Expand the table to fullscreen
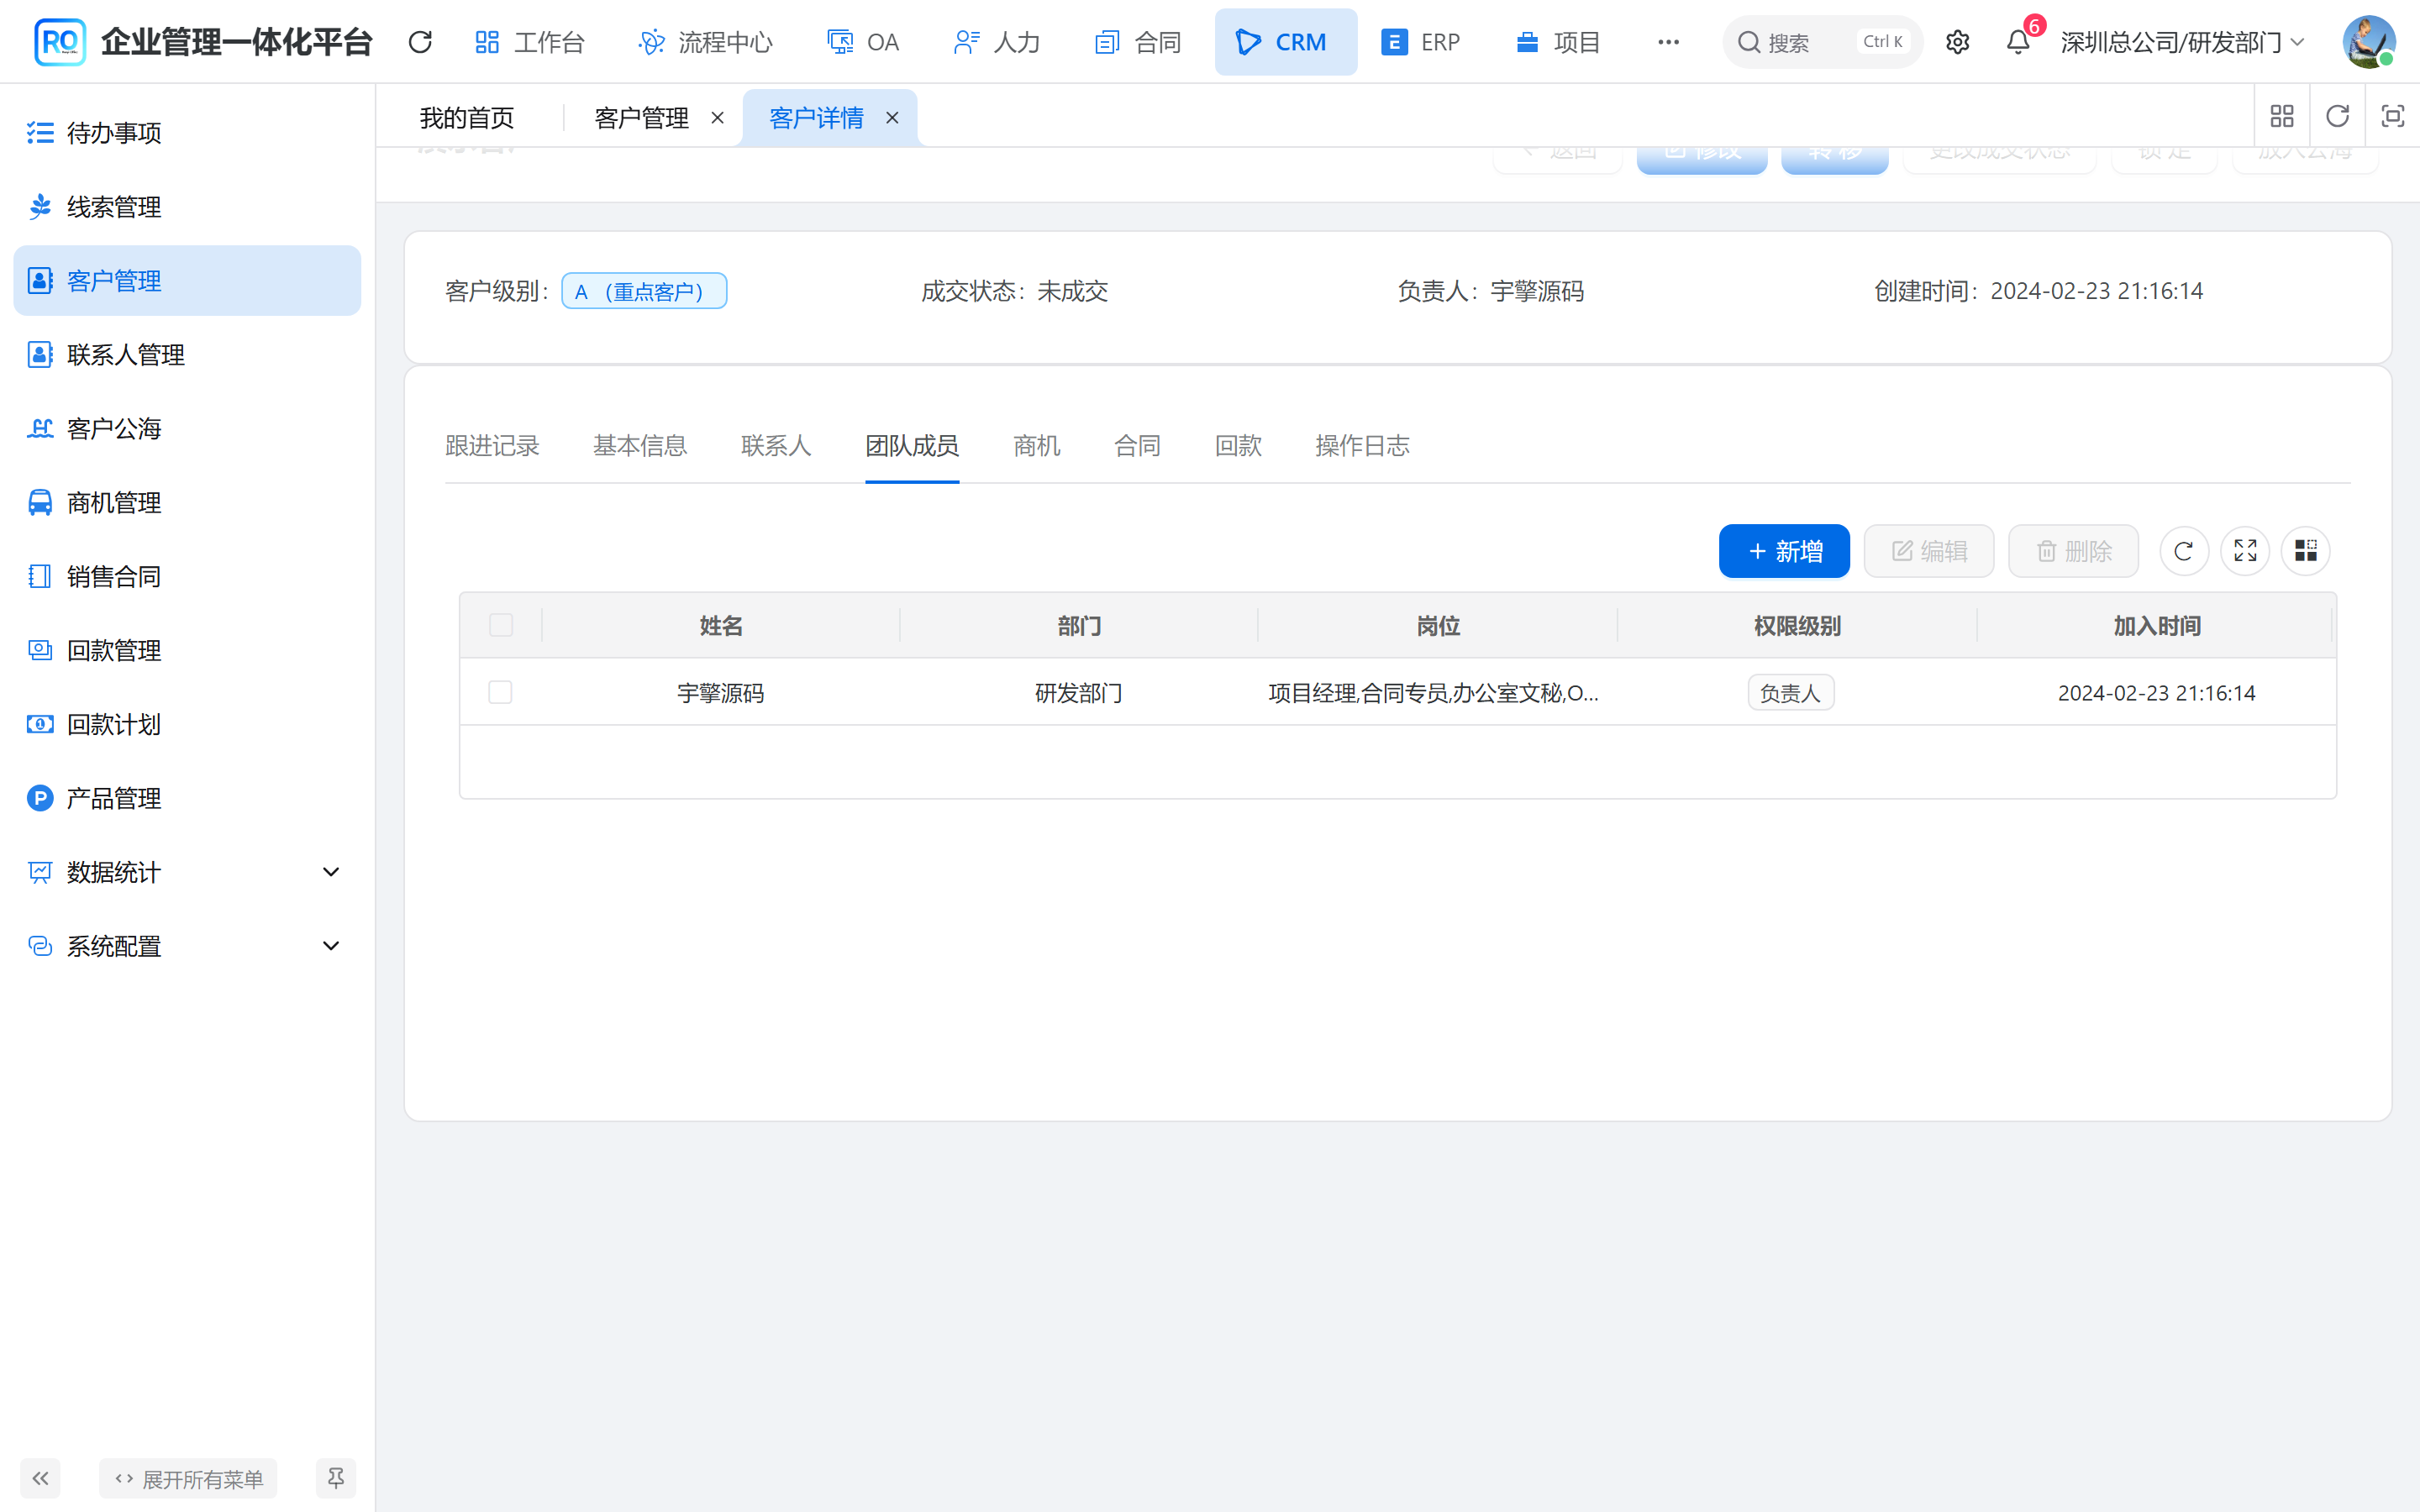 [x=2245, y=551]
